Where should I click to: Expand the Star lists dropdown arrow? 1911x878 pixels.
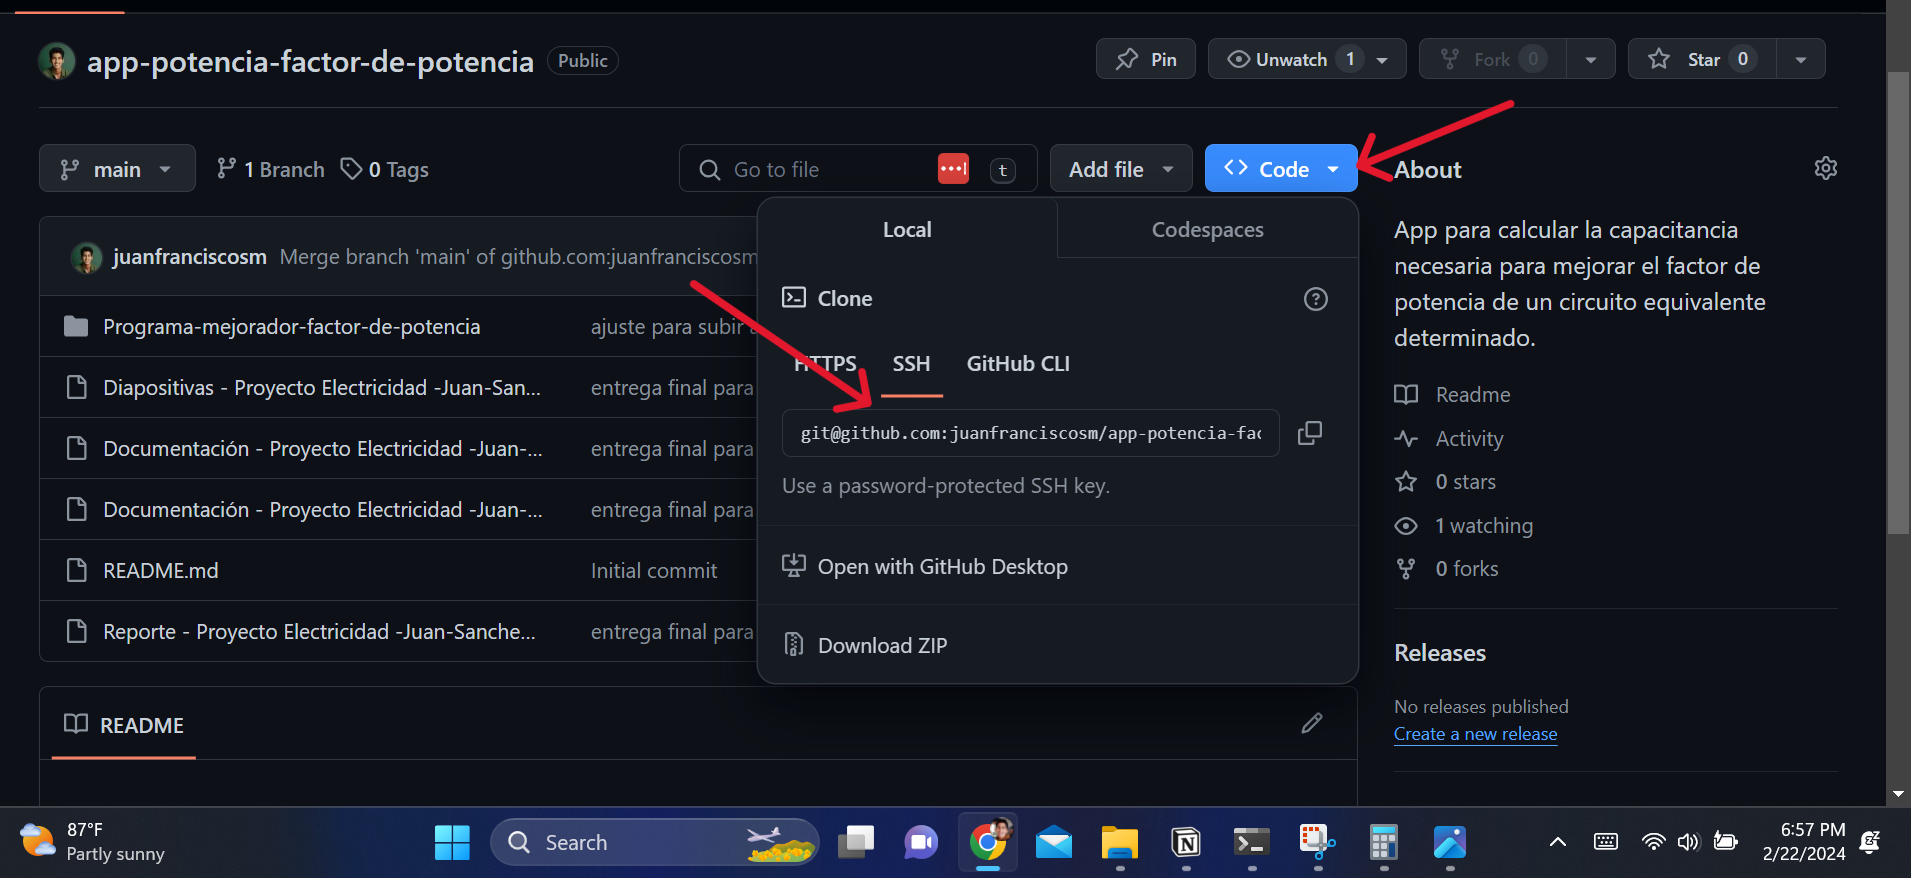pyautogui.click(x=1800, y=59)
